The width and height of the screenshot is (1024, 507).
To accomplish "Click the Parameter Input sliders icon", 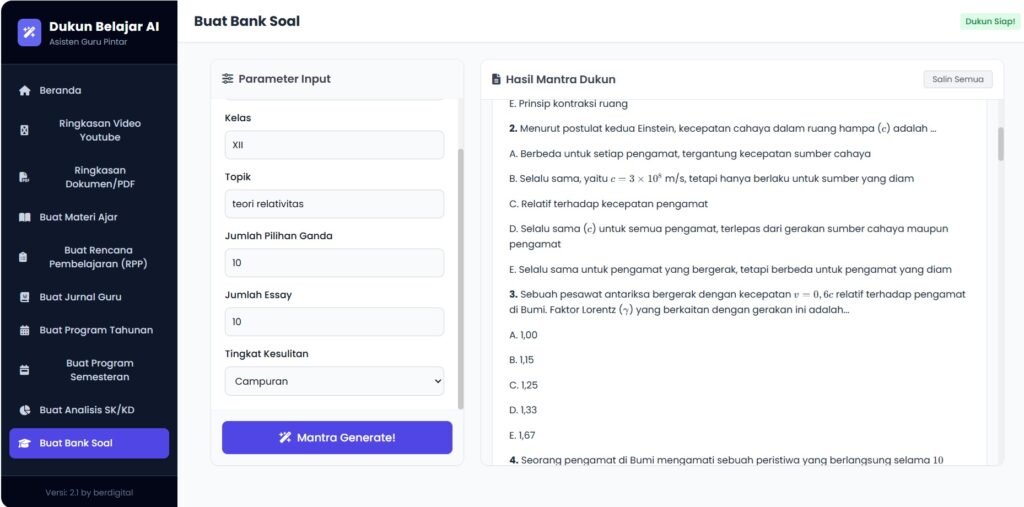I will click(x=228, y=79).
